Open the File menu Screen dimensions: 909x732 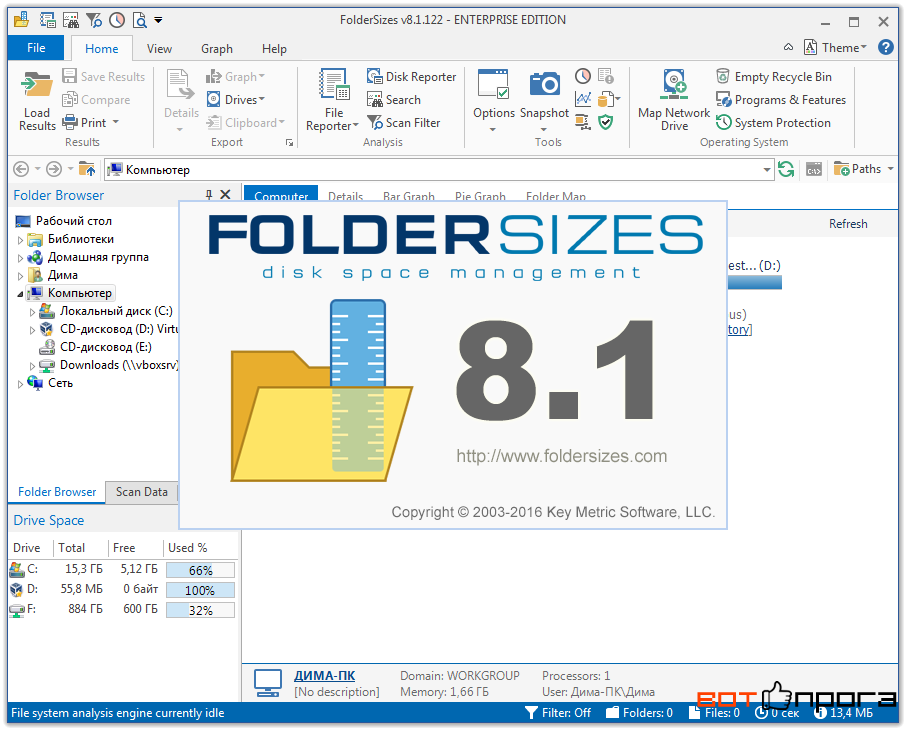coord(36,48)
